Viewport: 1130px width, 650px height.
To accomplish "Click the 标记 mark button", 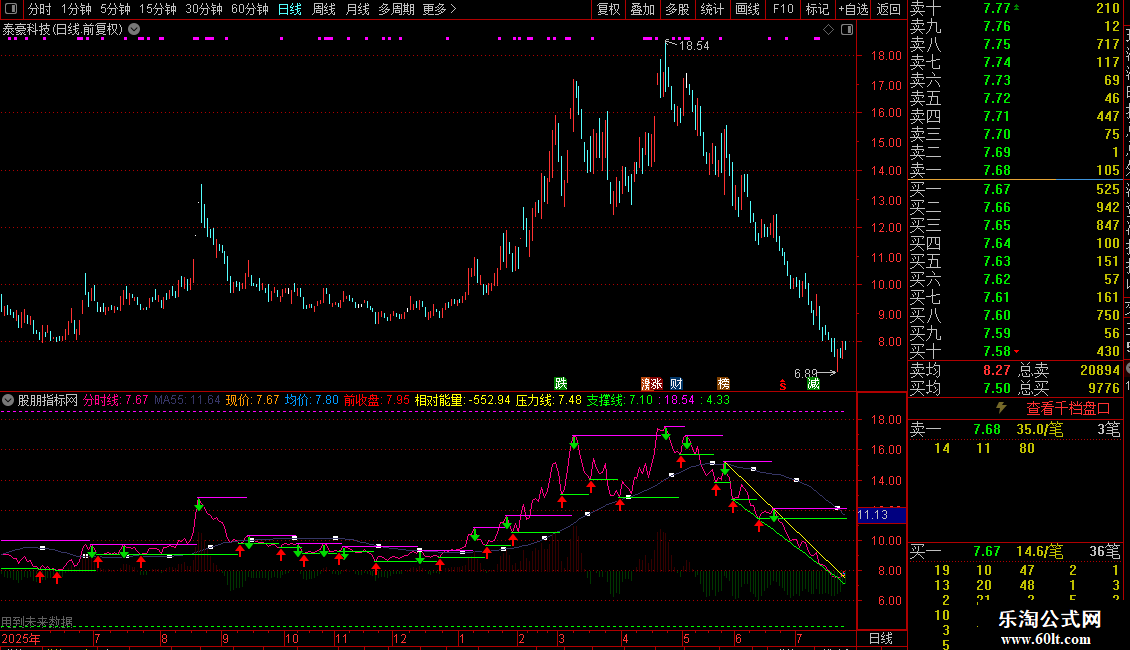I will 817,9.
